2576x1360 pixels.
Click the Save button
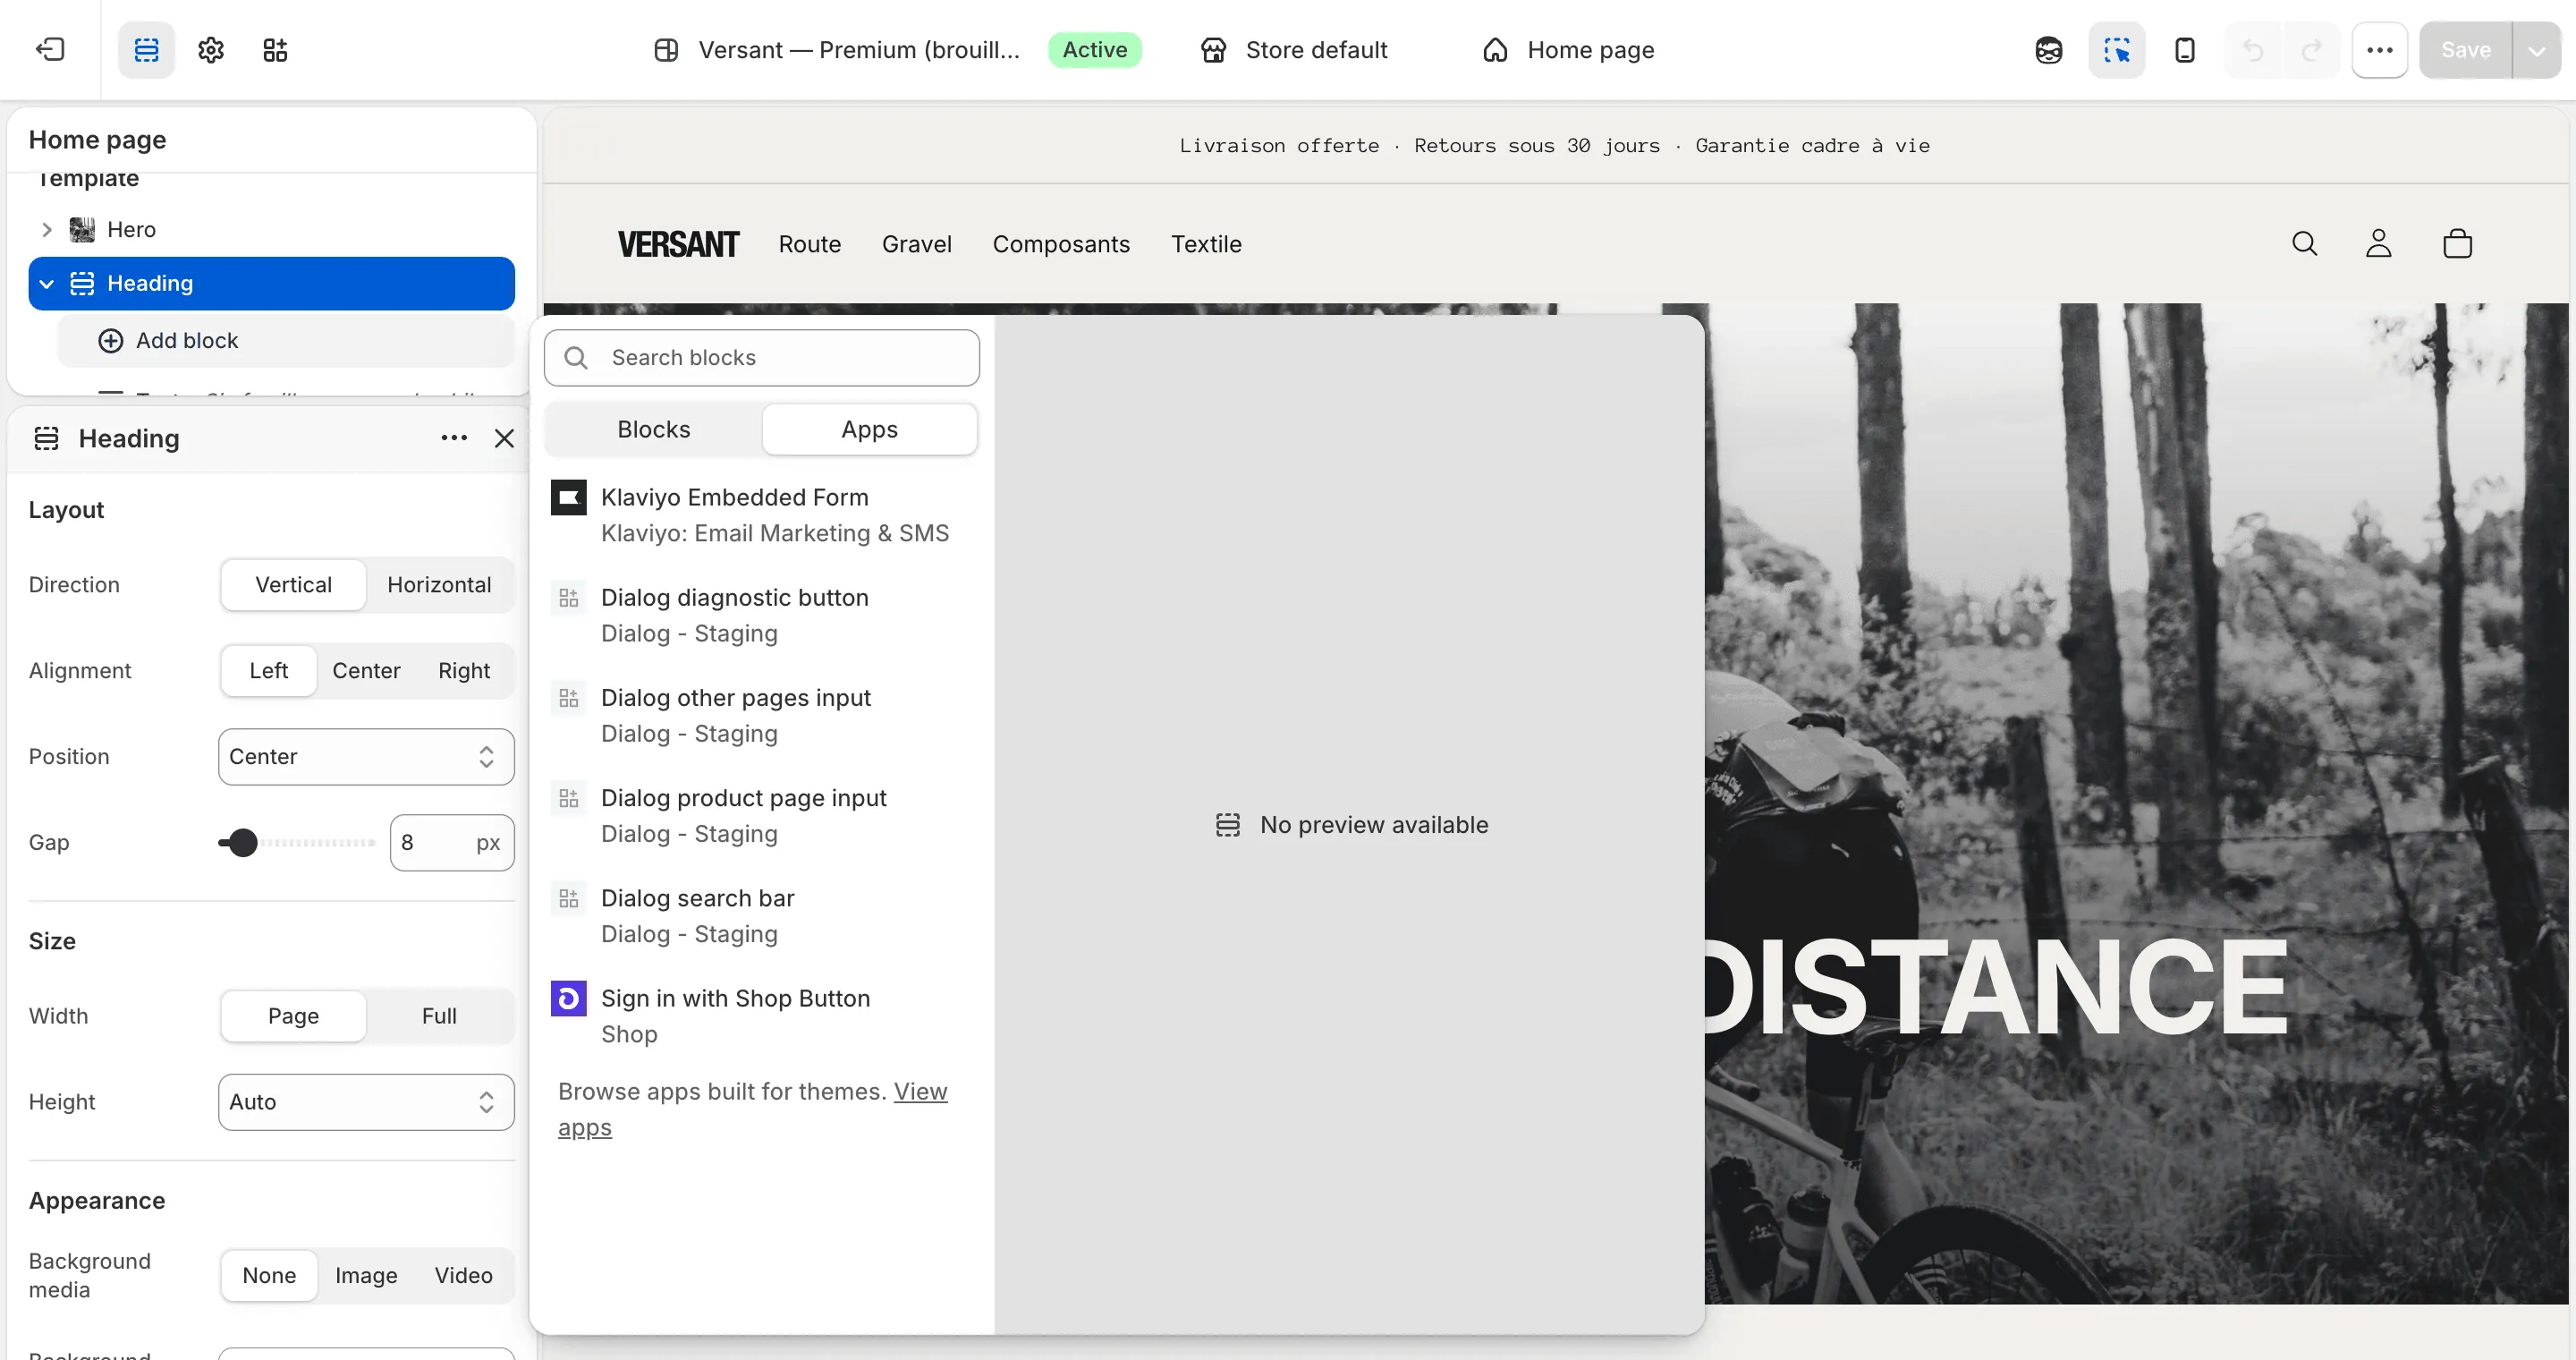2465,50
